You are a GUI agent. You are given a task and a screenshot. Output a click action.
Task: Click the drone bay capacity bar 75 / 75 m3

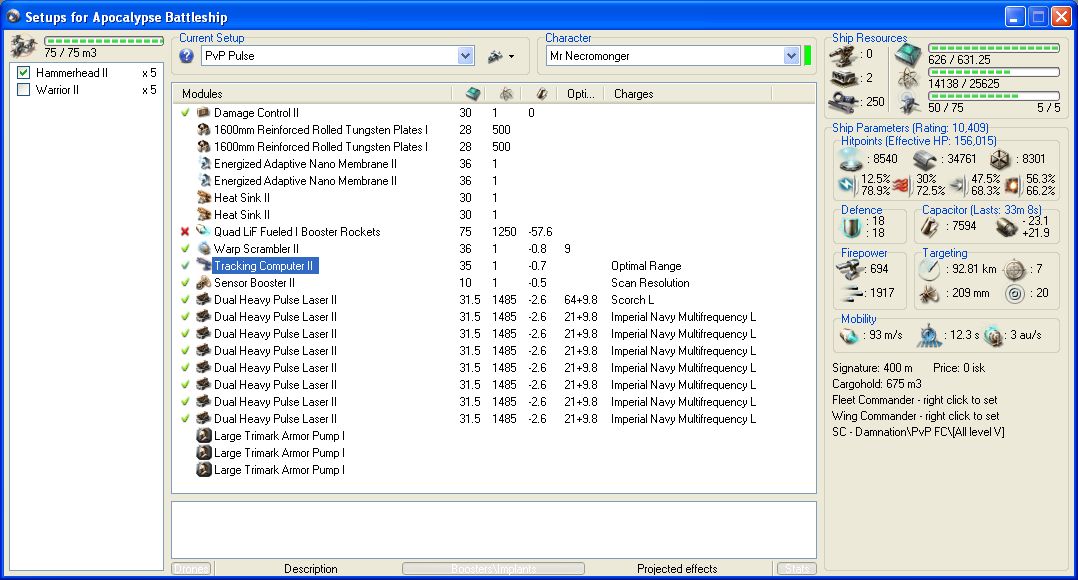pyautogui.click(x=104, y=41)
